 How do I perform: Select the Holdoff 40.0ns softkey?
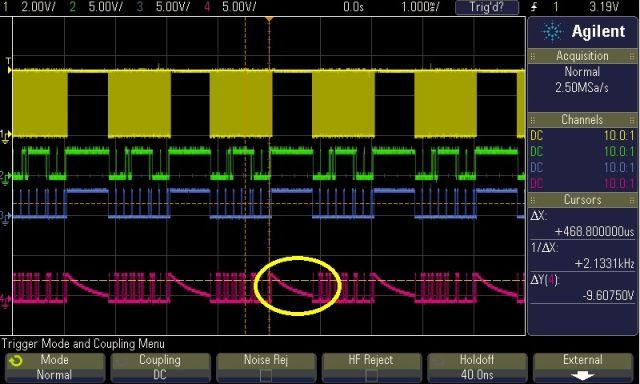coord(477,367)
